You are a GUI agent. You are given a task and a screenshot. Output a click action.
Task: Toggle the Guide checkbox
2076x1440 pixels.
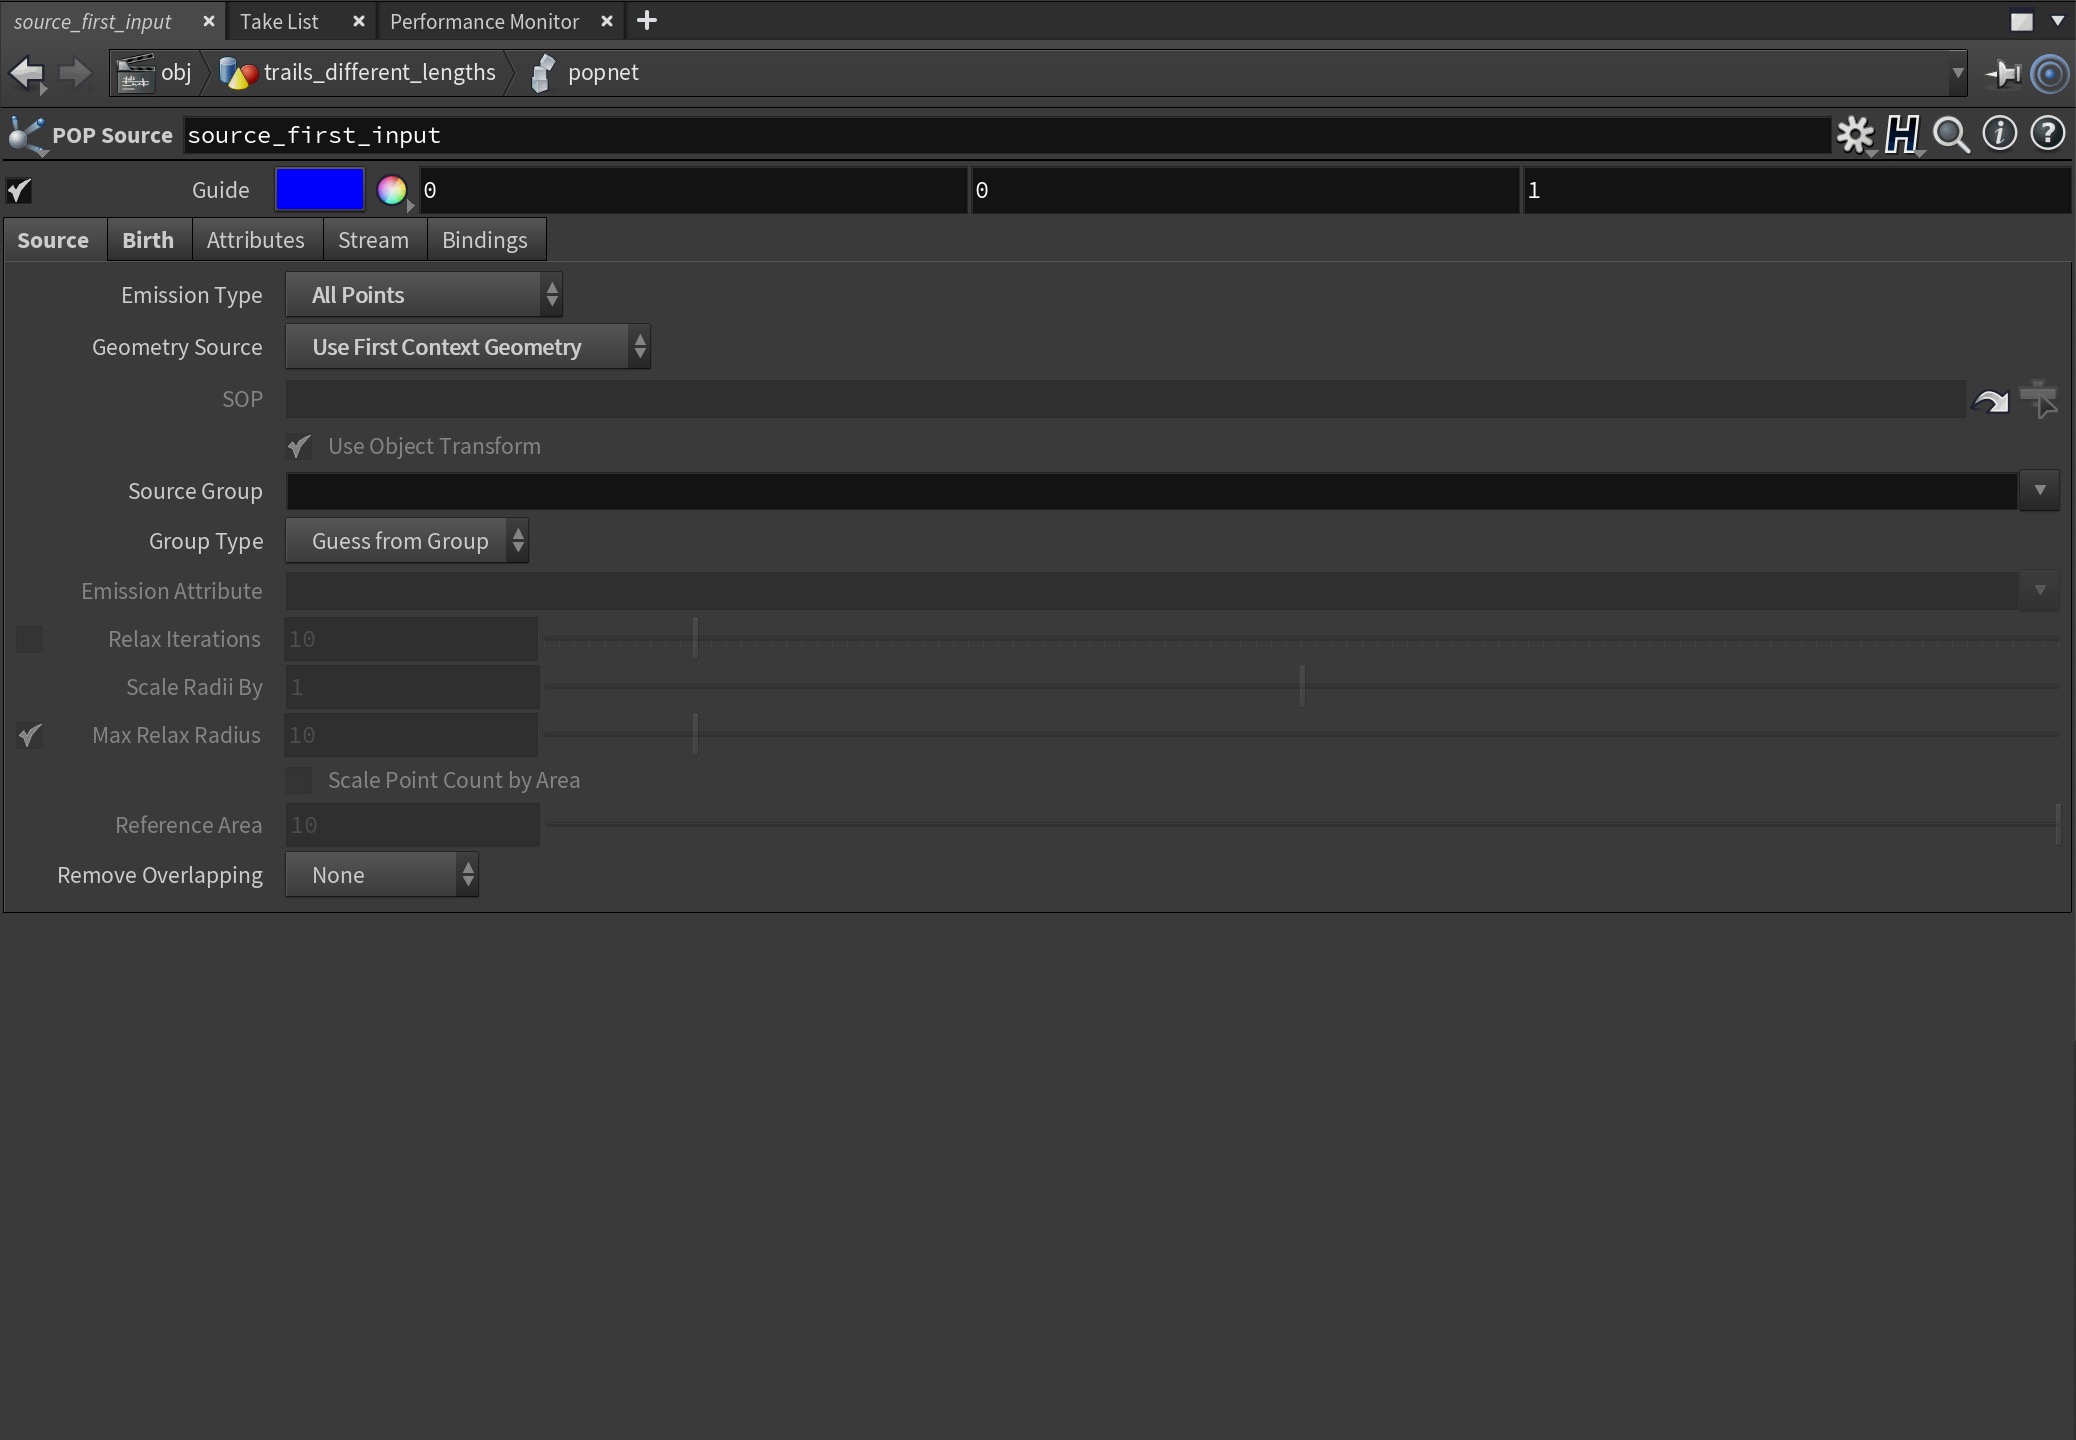(19, 190)
